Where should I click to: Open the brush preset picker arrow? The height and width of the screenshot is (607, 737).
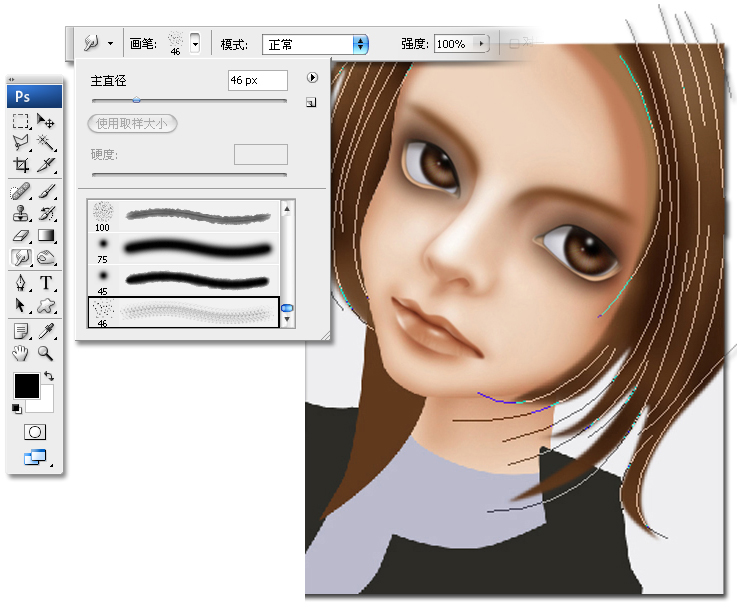pyautogui.click(x=195, y=44)
